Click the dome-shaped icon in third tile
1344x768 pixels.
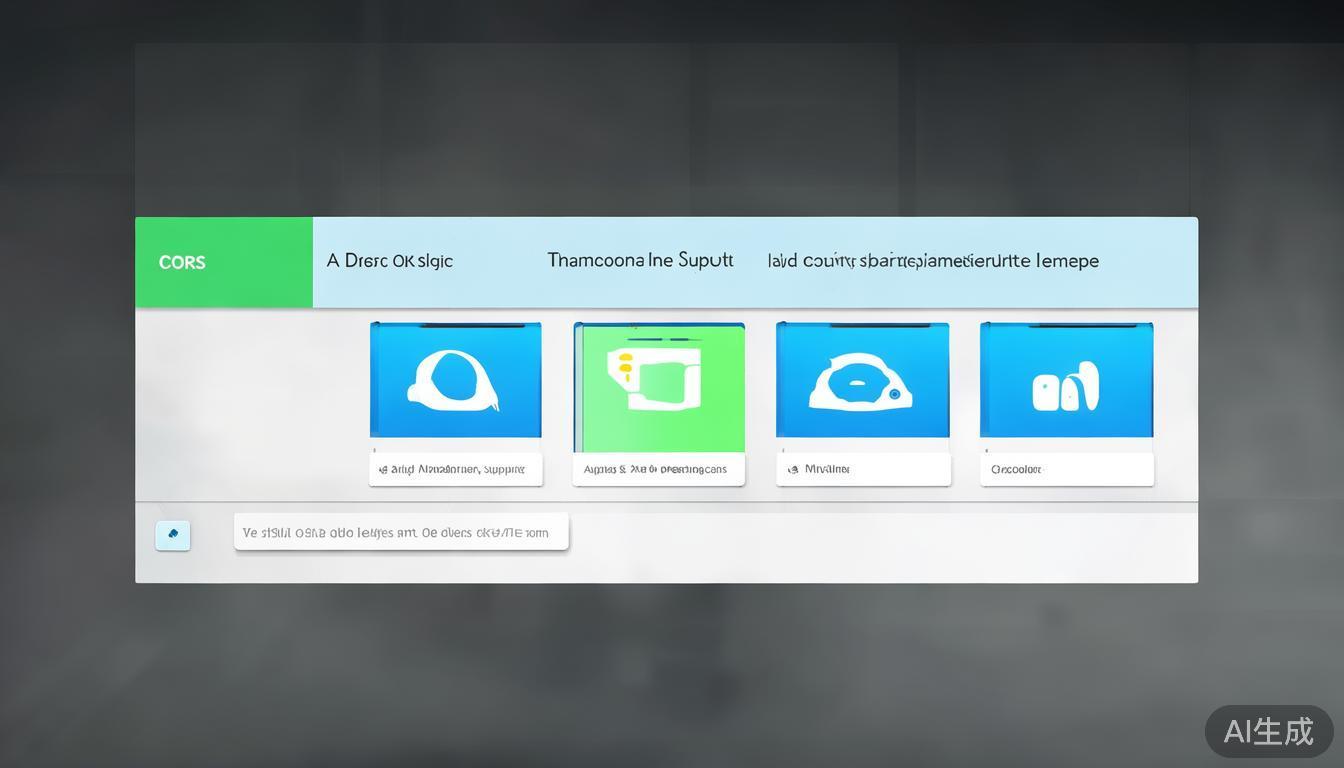tap(860, 384)
